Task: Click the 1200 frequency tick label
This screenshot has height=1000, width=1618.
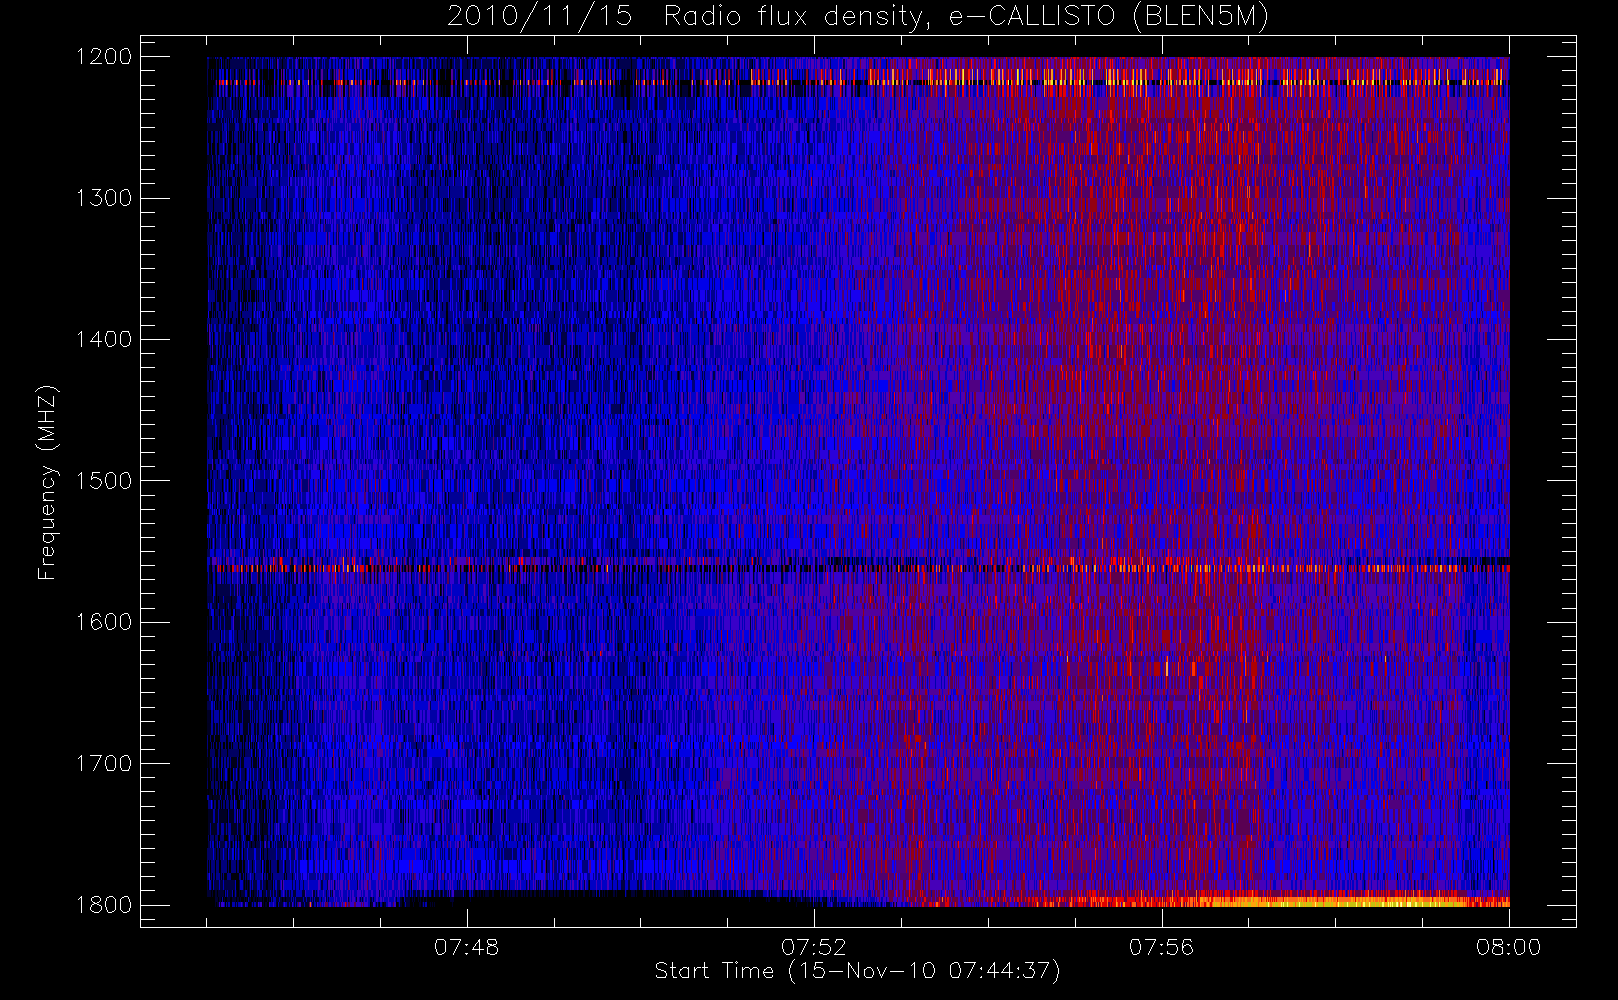Action: click(105, 57)
